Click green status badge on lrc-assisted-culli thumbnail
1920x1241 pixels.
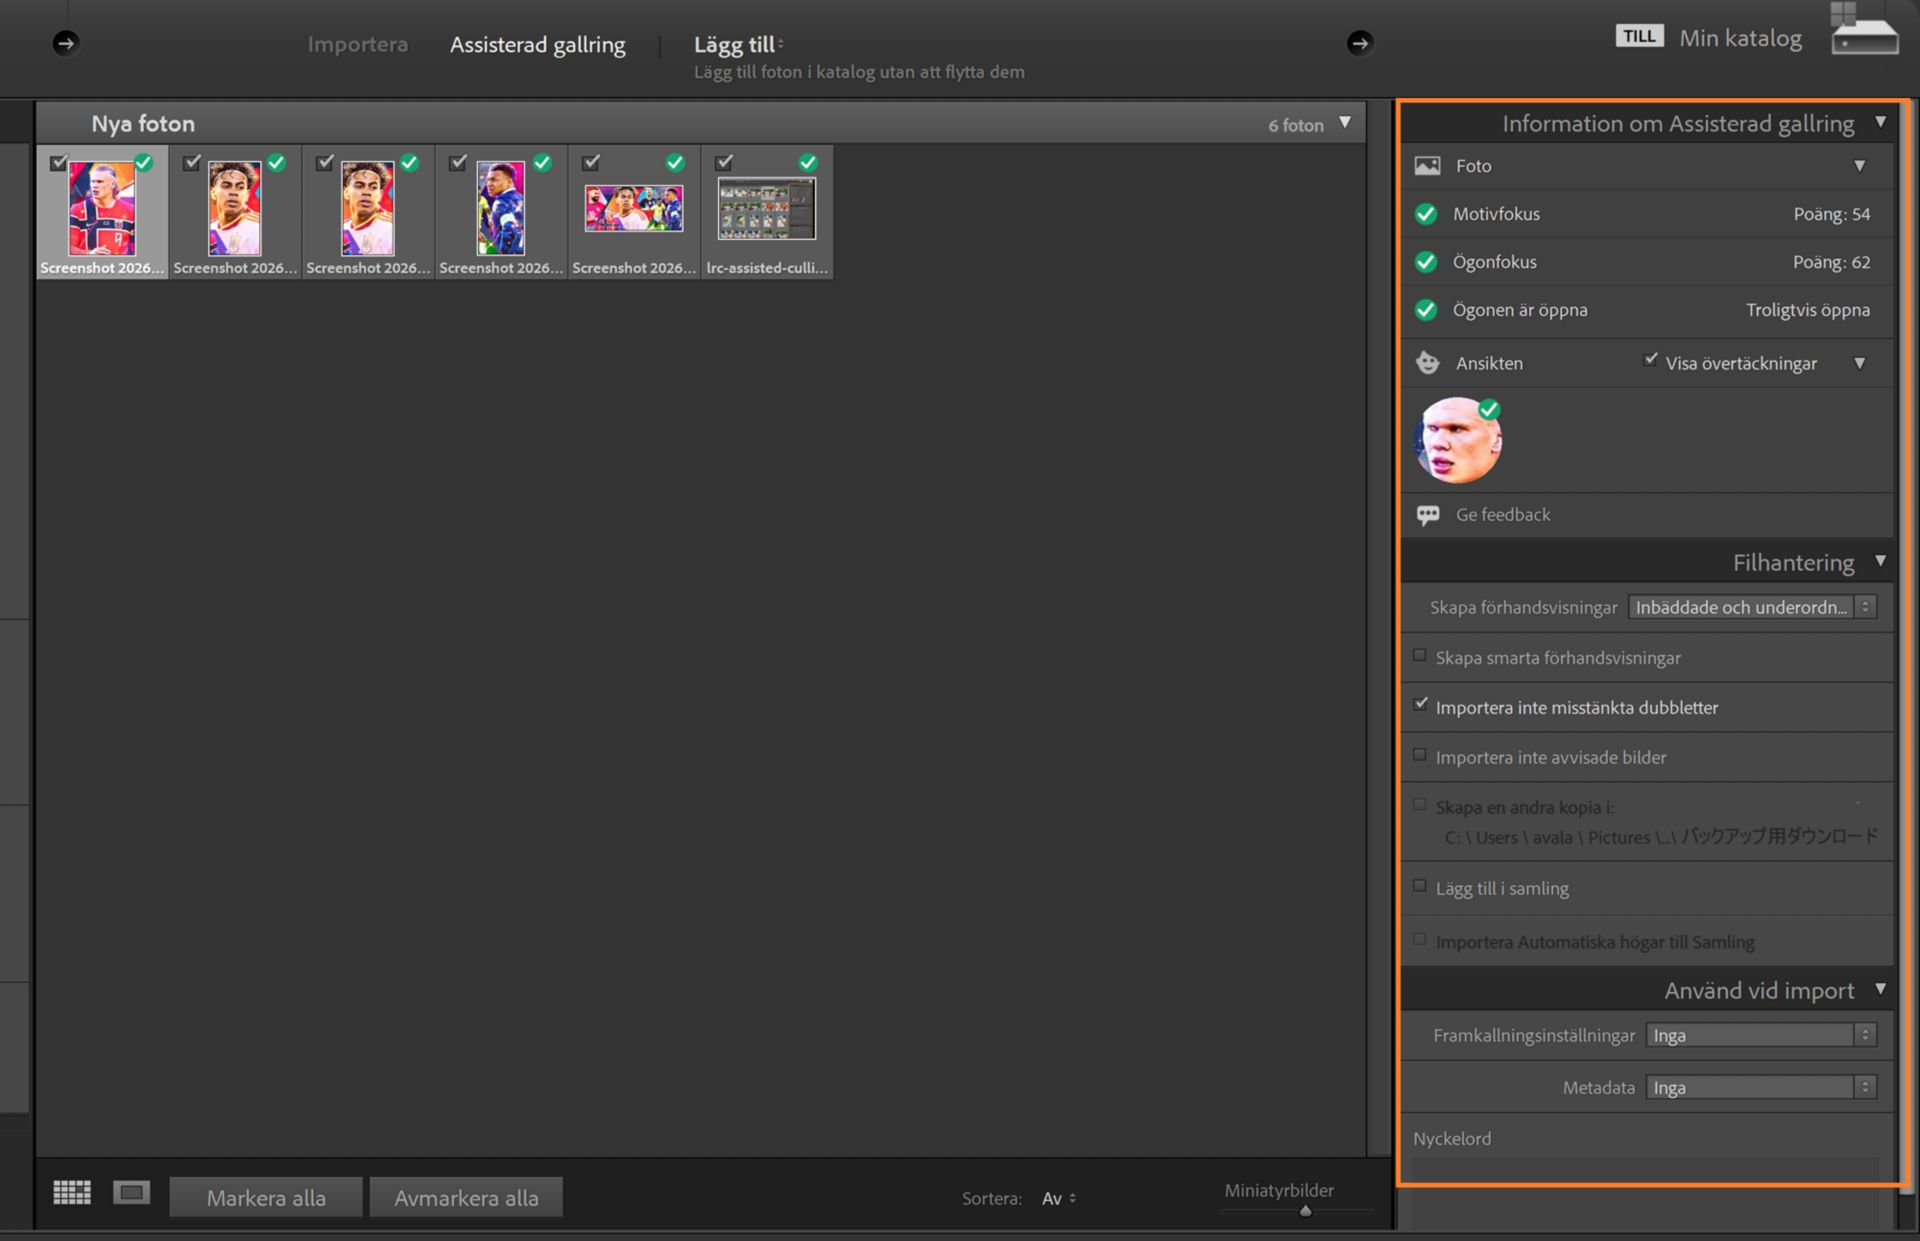point(808,162)
